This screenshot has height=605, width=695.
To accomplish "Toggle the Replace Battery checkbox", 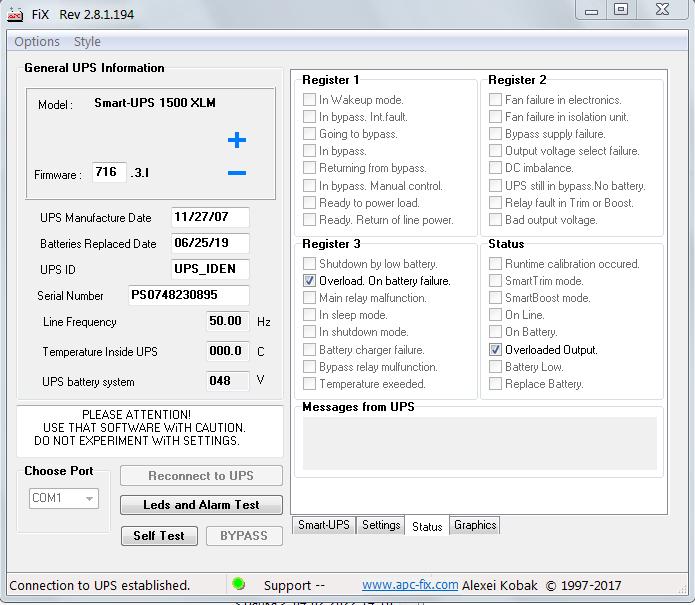I will tap(496, 384).
